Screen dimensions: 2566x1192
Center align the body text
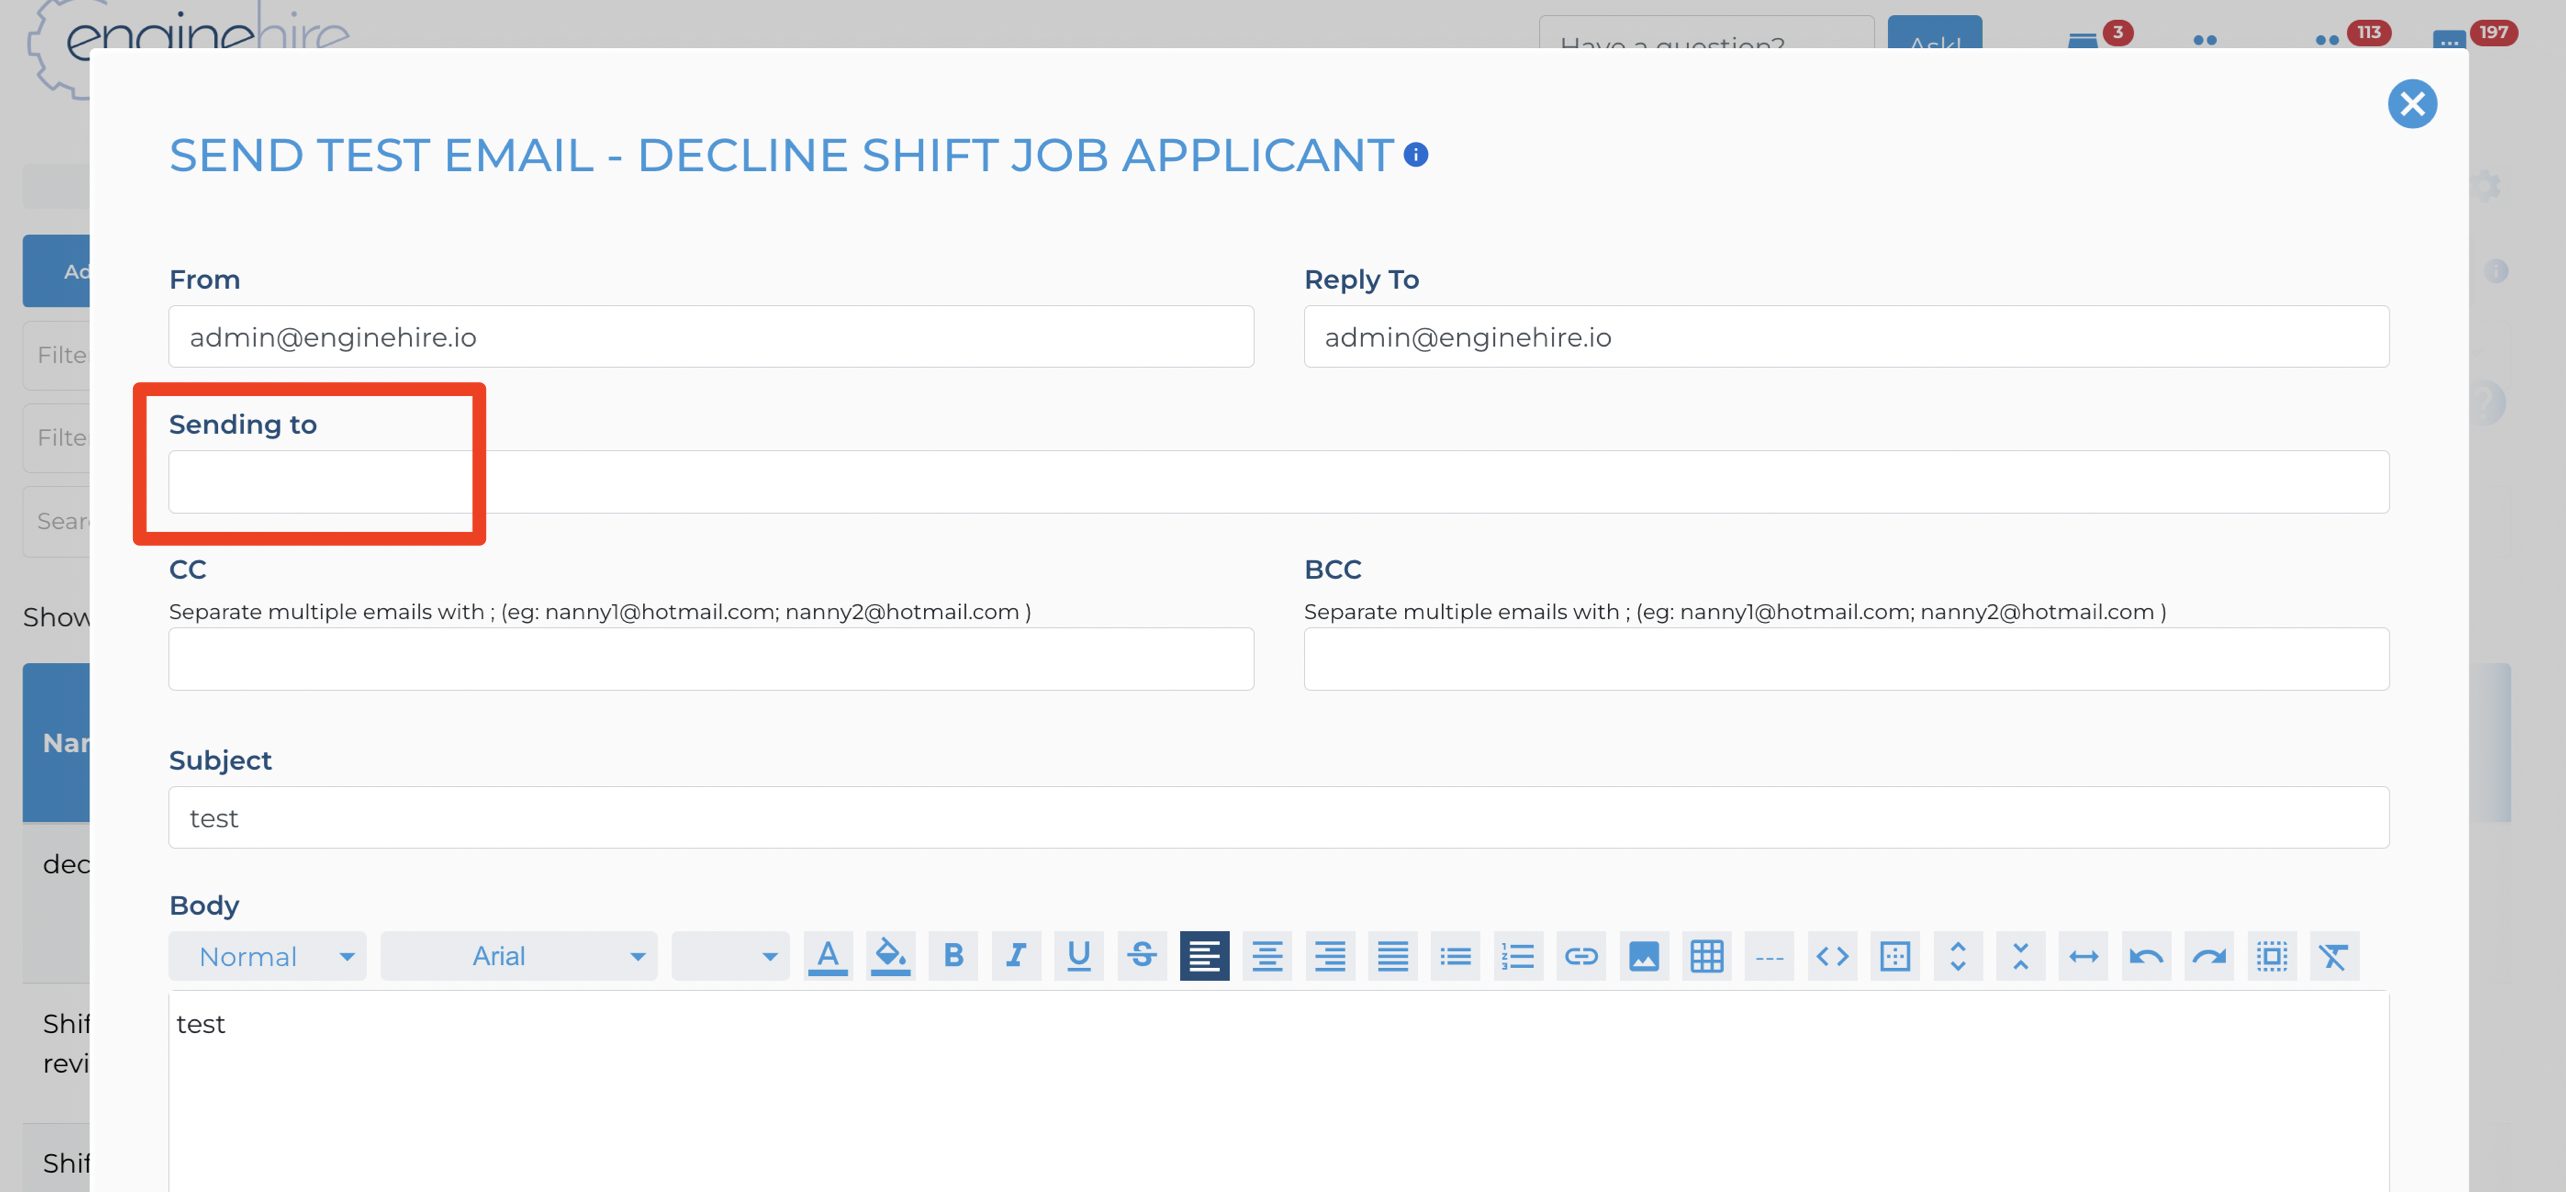pyautogui.click(x=1267, y=956)
